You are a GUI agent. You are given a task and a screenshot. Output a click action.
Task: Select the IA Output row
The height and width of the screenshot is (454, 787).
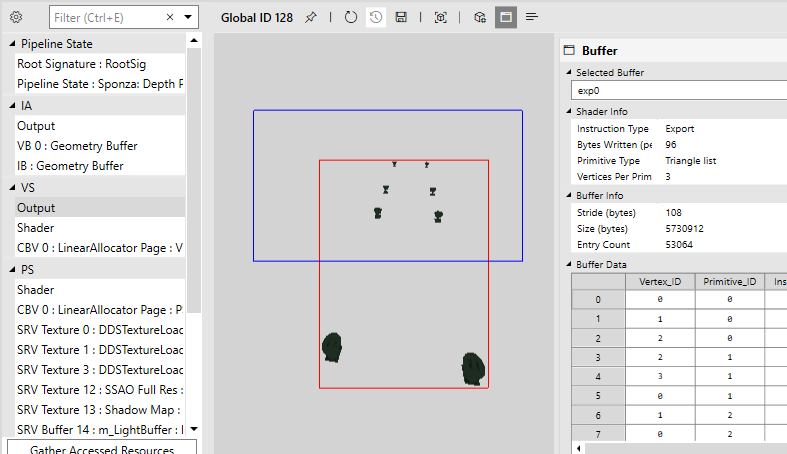pyautogui.click(x=100, y=126)
